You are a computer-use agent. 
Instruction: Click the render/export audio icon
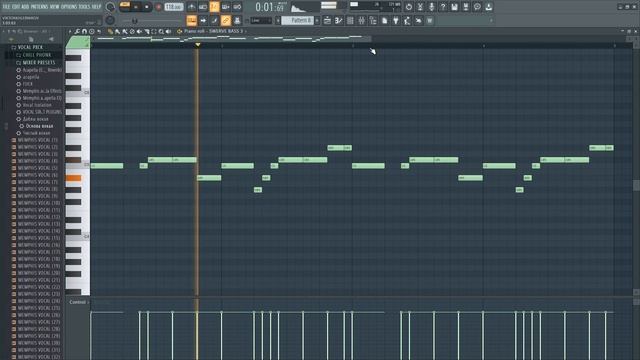click(466, 7)
